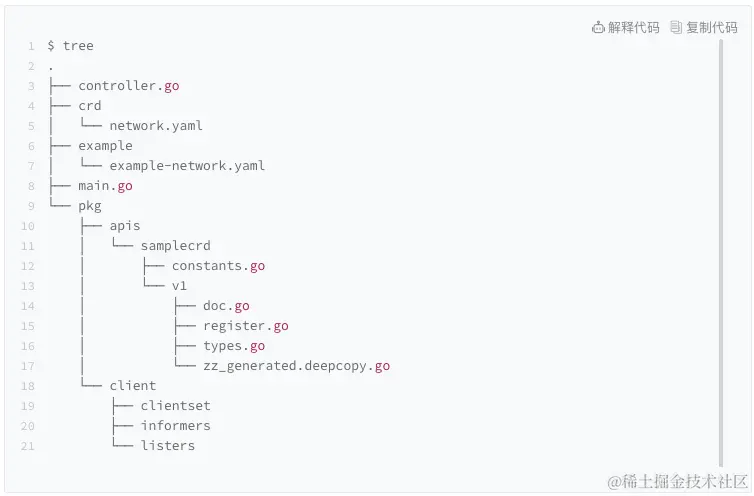Click the apis folder under pkg
The height and width of the screenshot is (496, 754).
pyautogui.click(x=125, y=226)
